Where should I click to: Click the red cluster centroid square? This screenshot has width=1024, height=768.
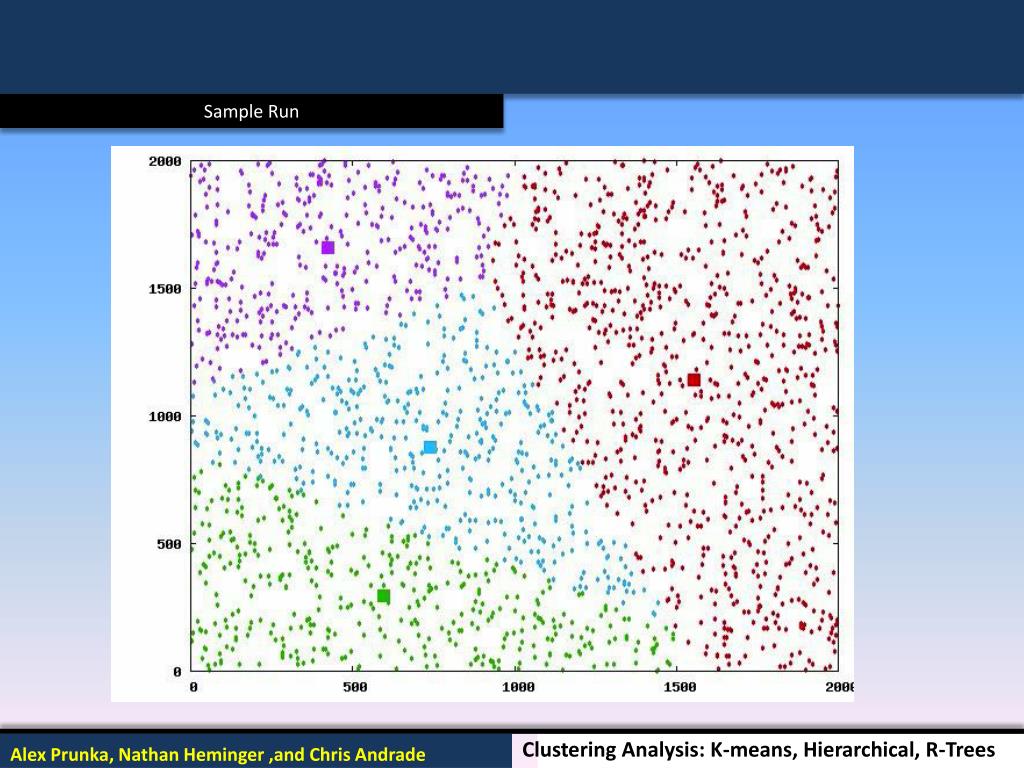[x=694, y=380]
